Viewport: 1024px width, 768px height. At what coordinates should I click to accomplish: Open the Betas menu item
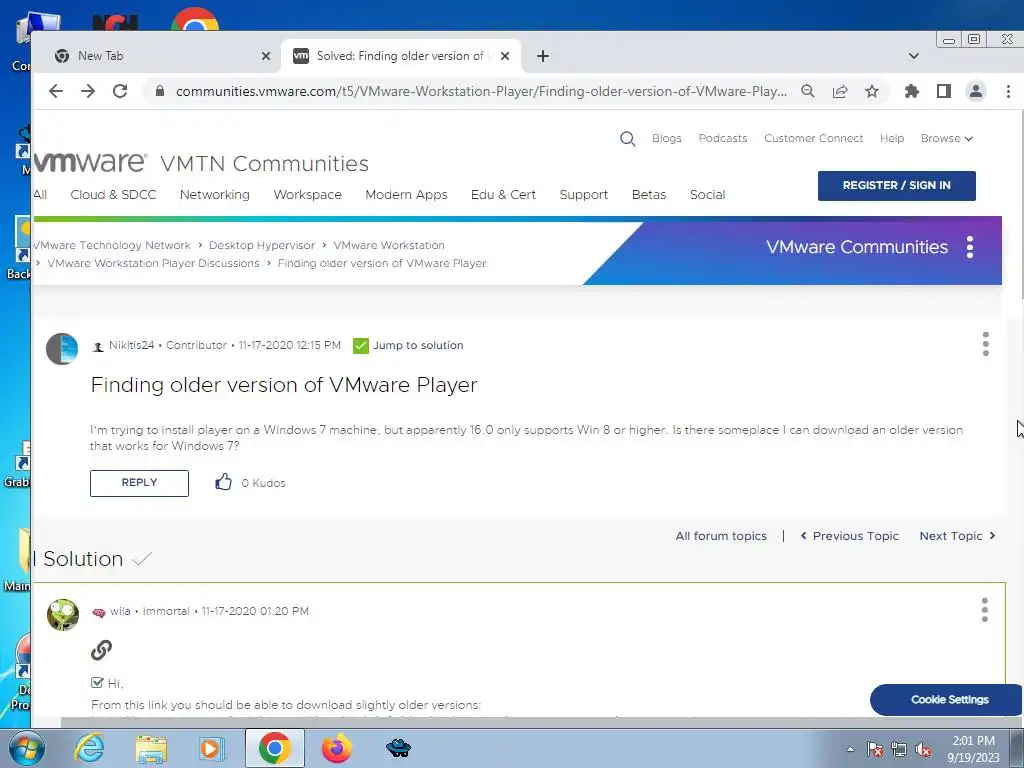tap(649, 195)
